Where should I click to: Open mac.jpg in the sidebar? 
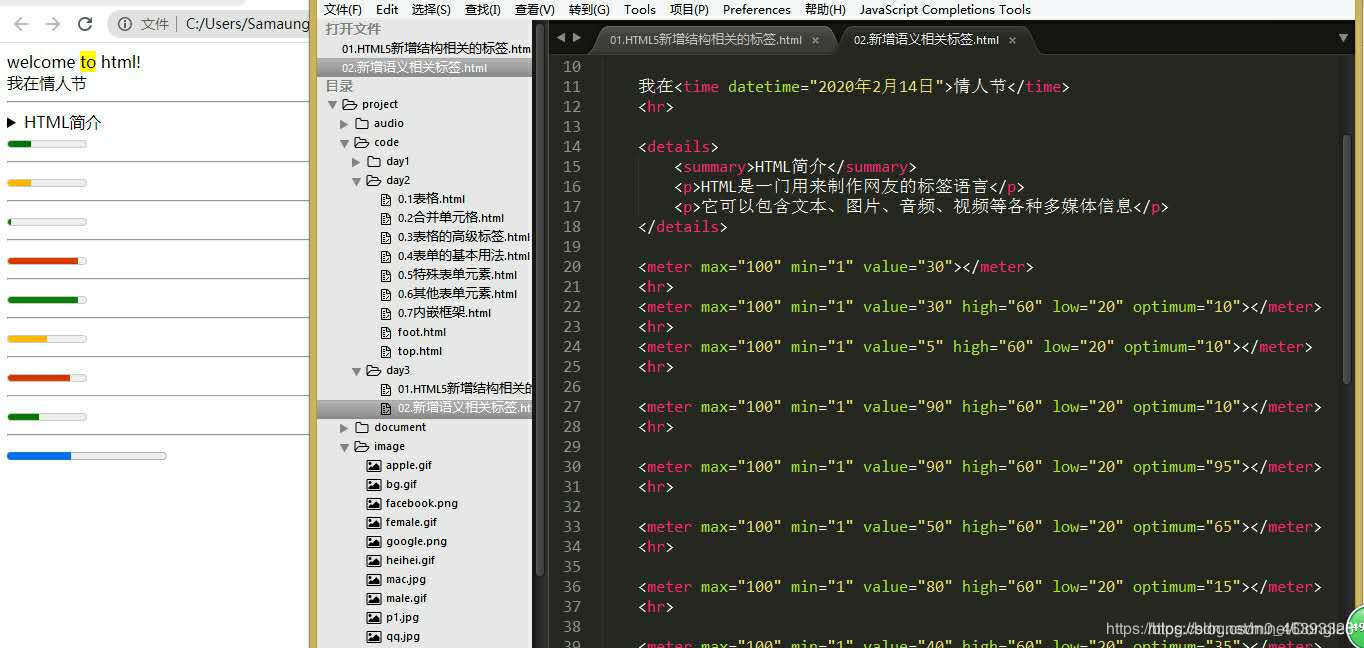point(406,580)
